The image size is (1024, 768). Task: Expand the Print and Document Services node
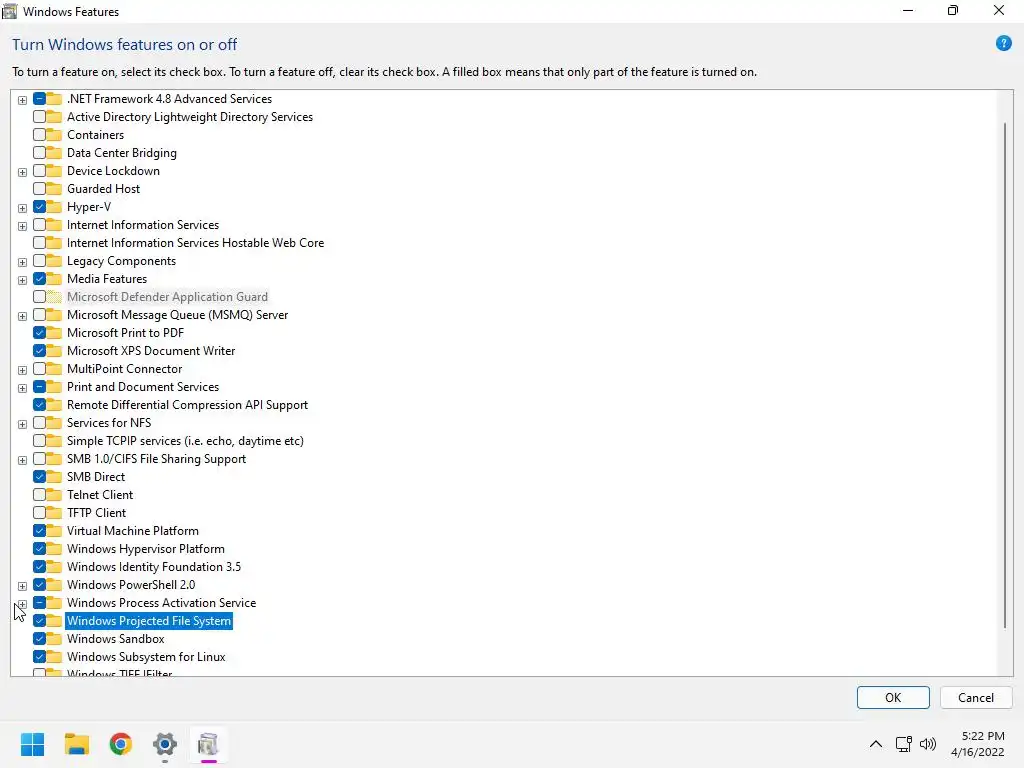point(22,388)
